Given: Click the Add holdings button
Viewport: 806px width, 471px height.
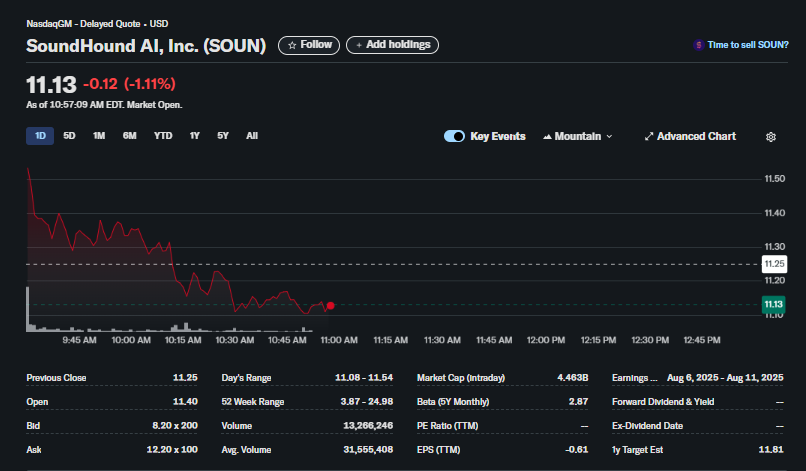Looking at the screenshot, I should click(x=392, y=45).
